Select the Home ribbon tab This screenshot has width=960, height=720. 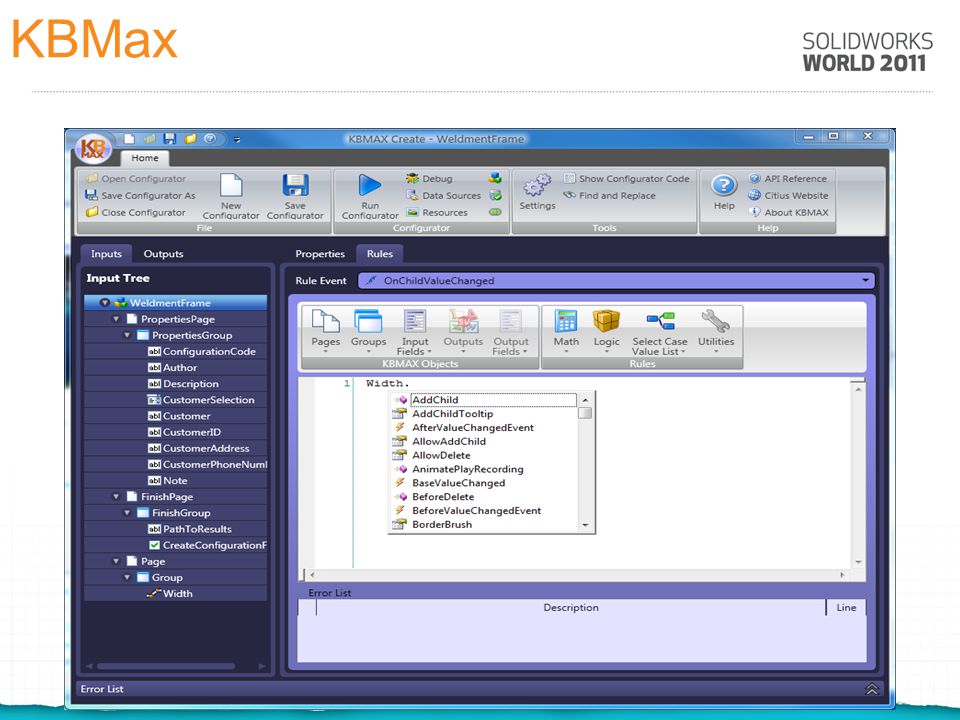tap(144, 158)
